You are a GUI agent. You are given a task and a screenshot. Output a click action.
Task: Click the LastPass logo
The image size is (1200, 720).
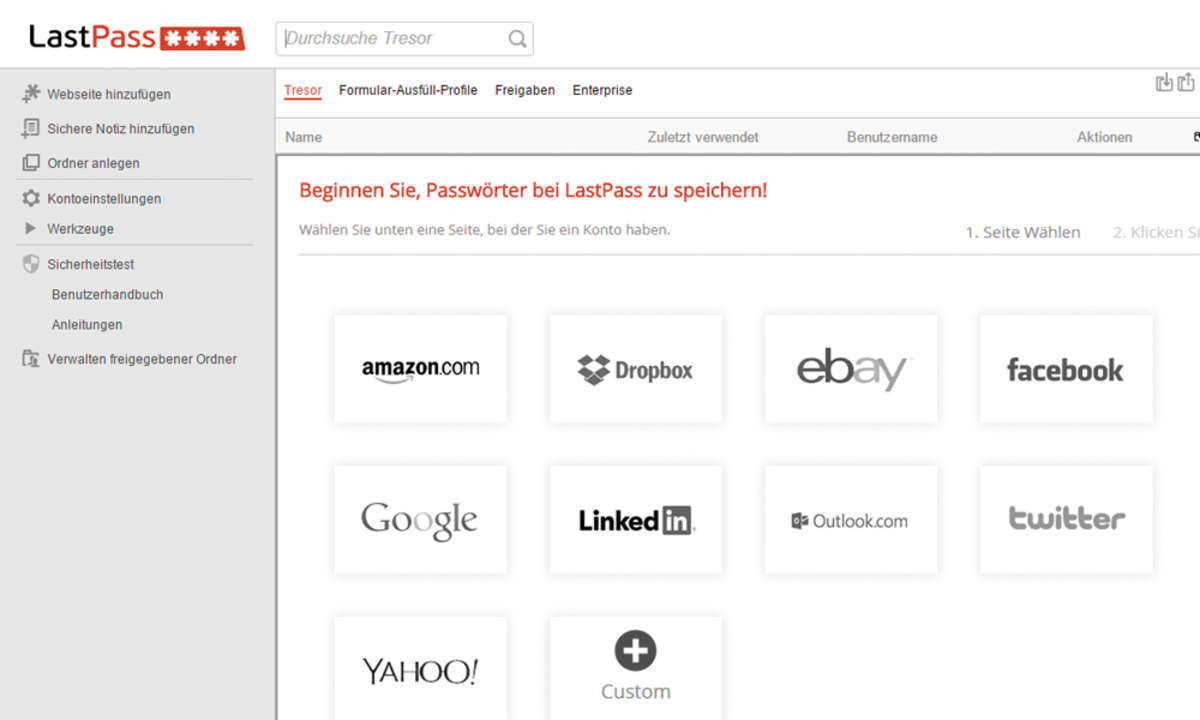pos(137,38)
